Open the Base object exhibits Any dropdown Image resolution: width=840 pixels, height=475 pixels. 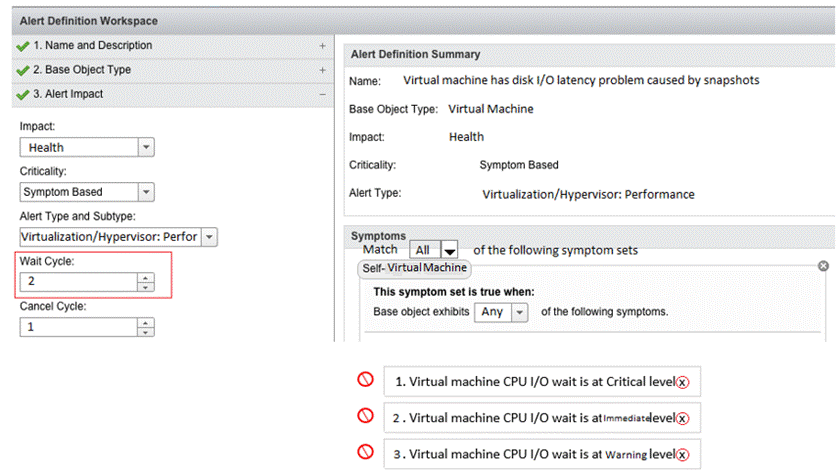pos(519,312)
